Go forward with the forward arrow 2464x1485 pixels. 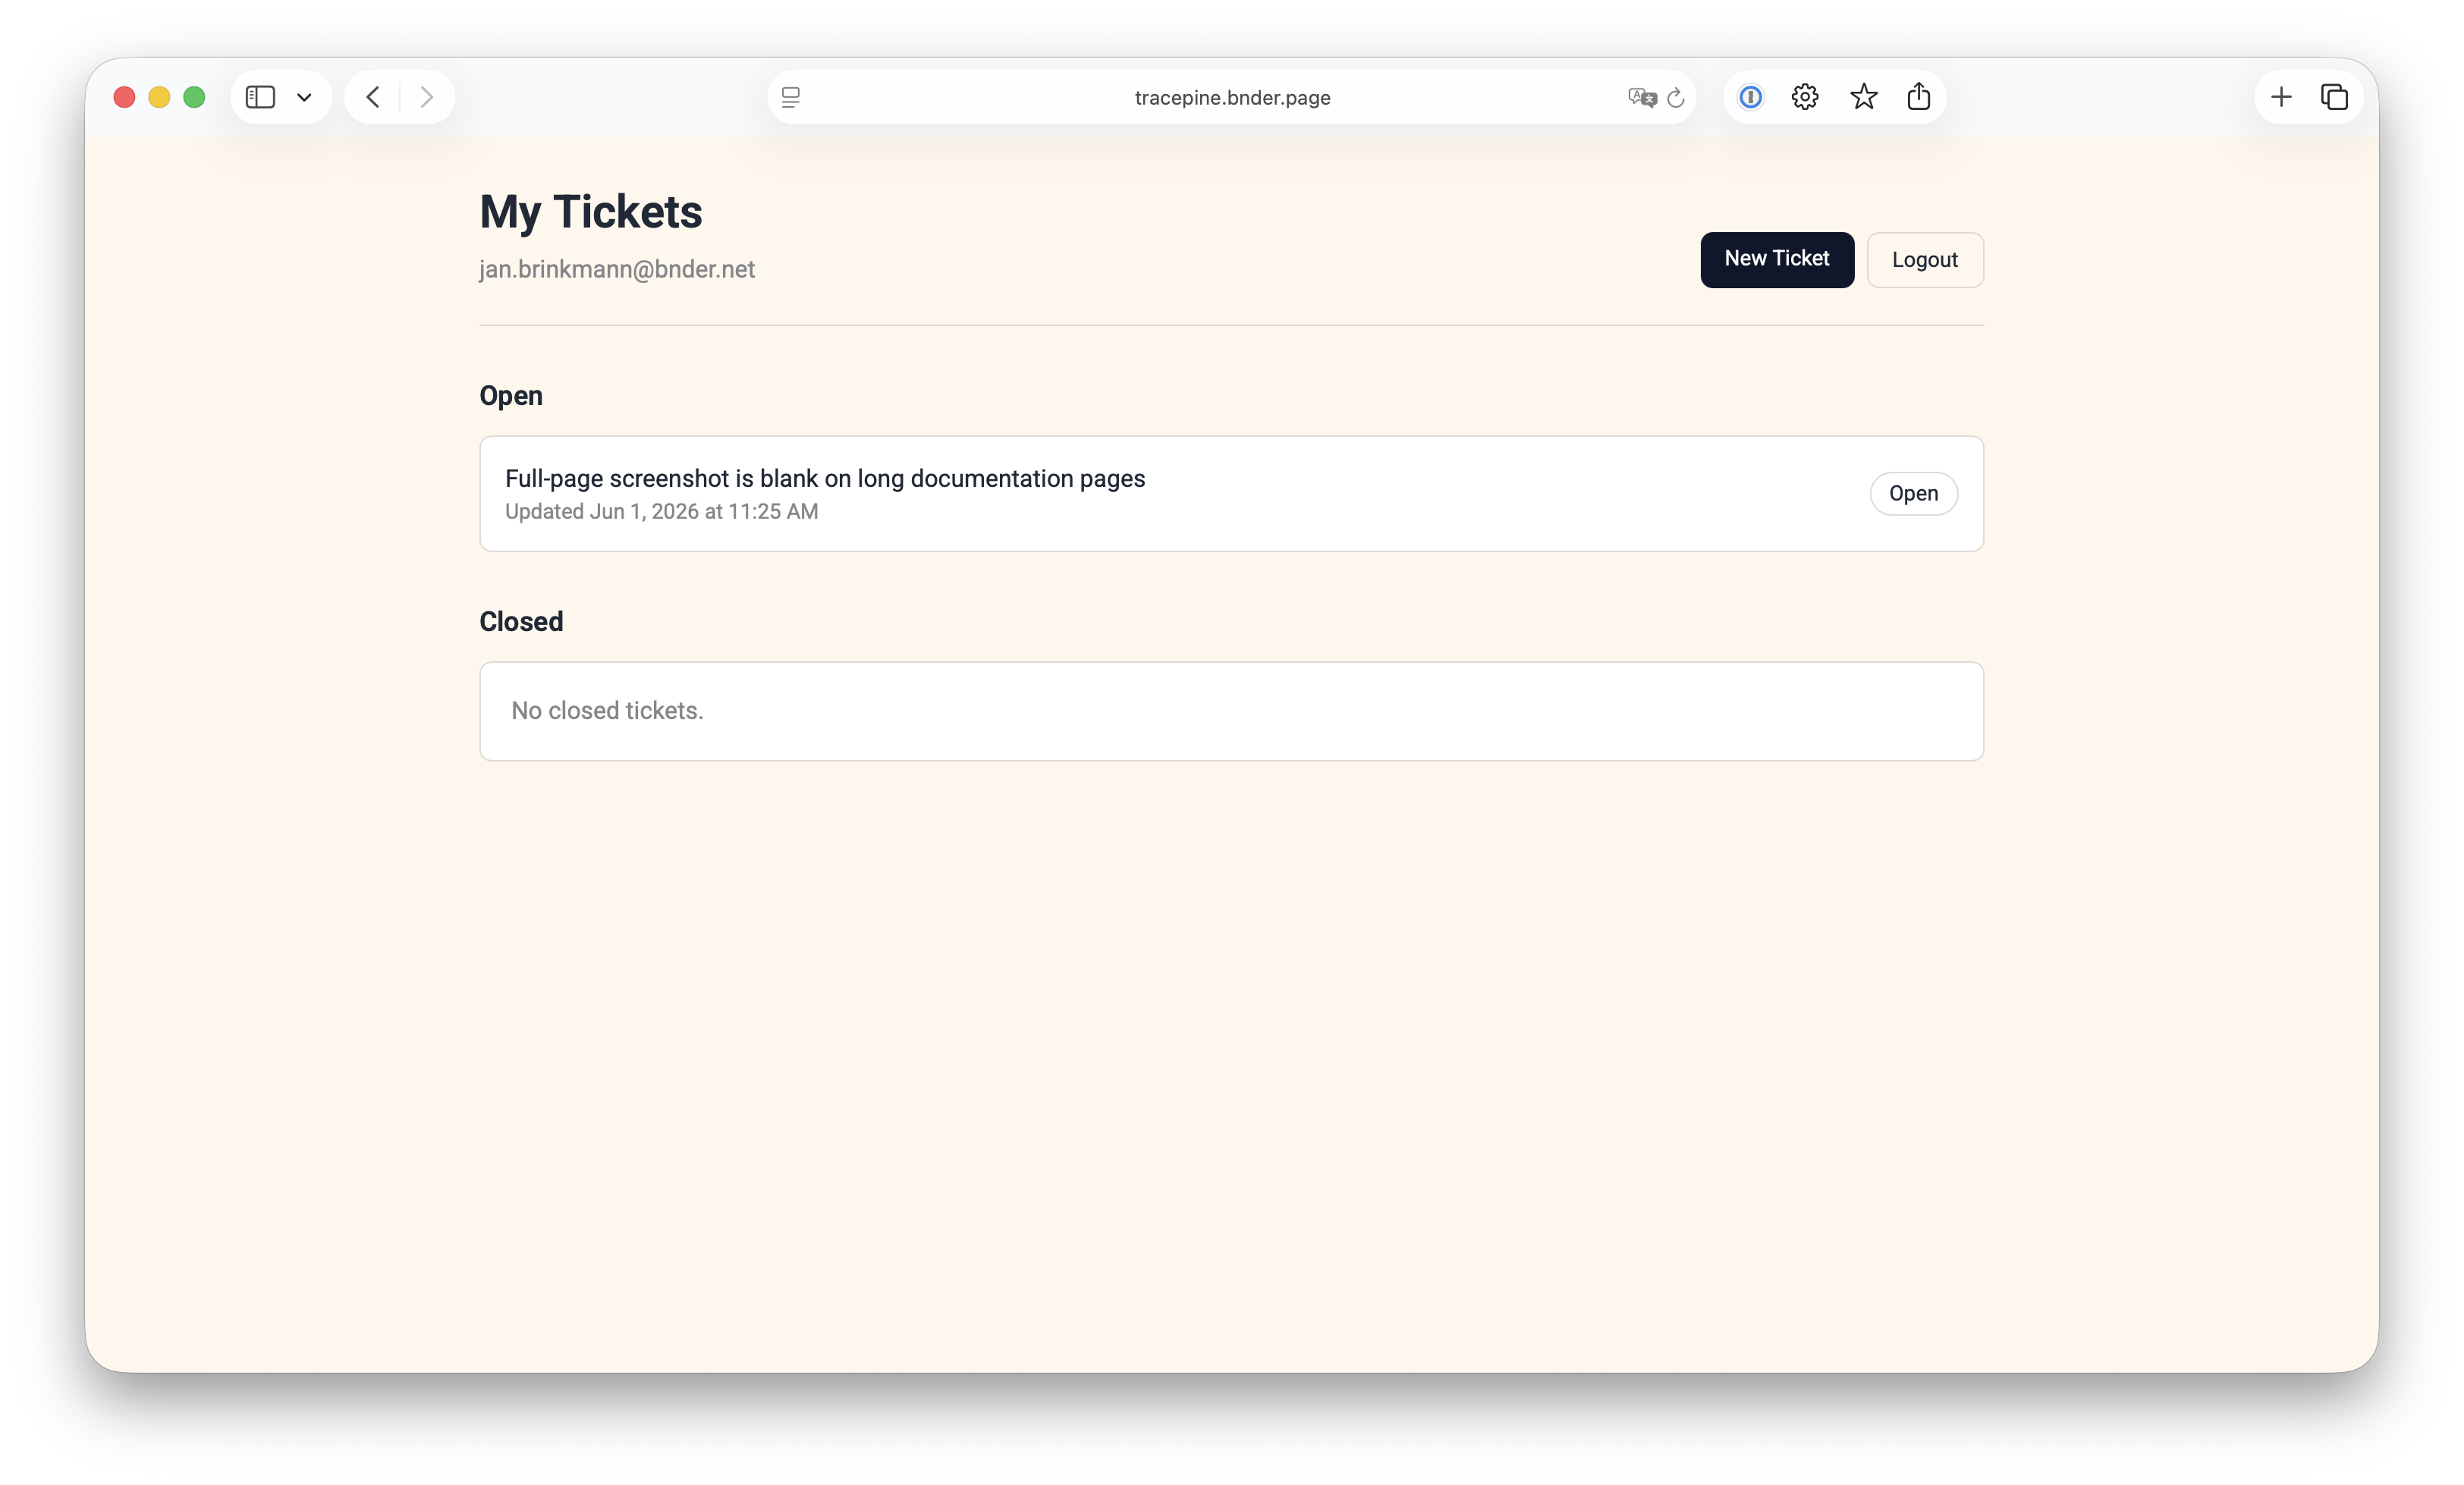coord(427,97)
